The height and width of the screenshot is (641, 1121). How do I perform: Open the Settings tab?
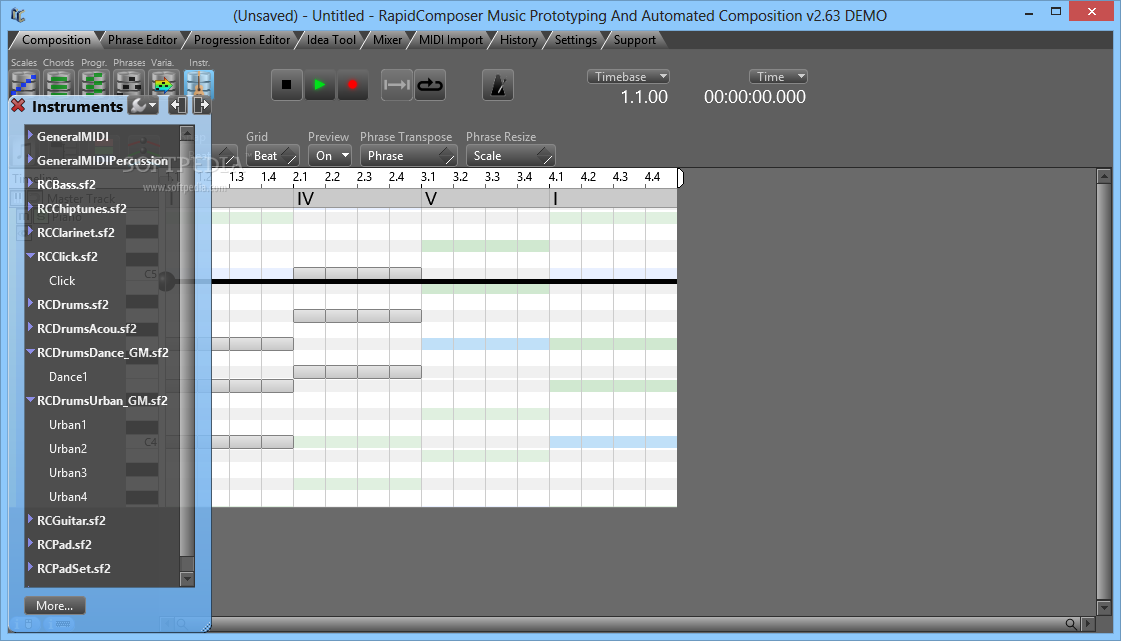(576, 40)
